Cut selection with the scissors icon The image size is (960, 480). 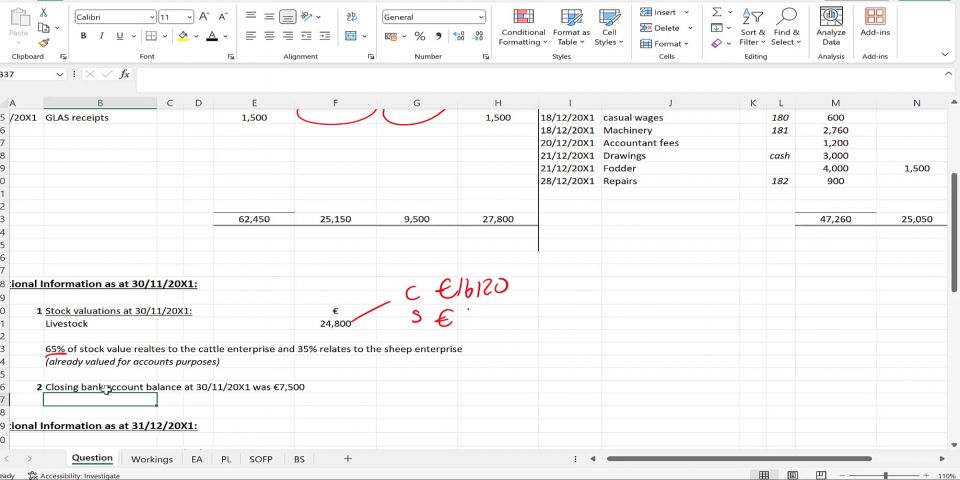tap(43, 12)
